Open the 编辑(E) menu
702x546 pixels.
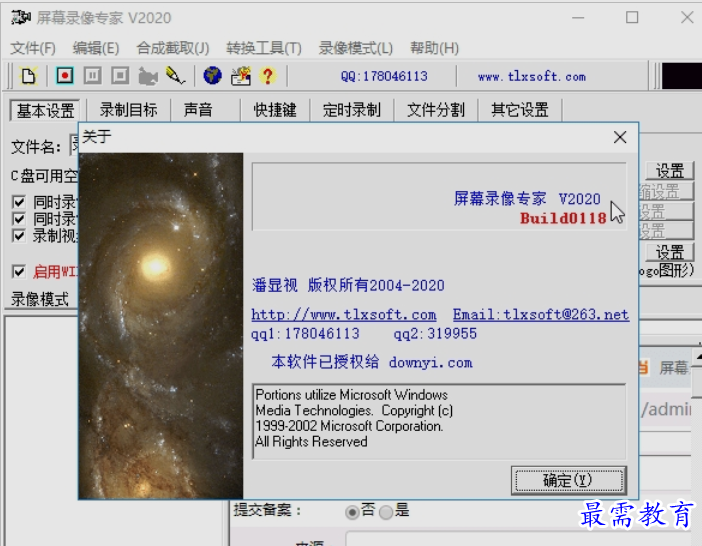tap(96, 48)
